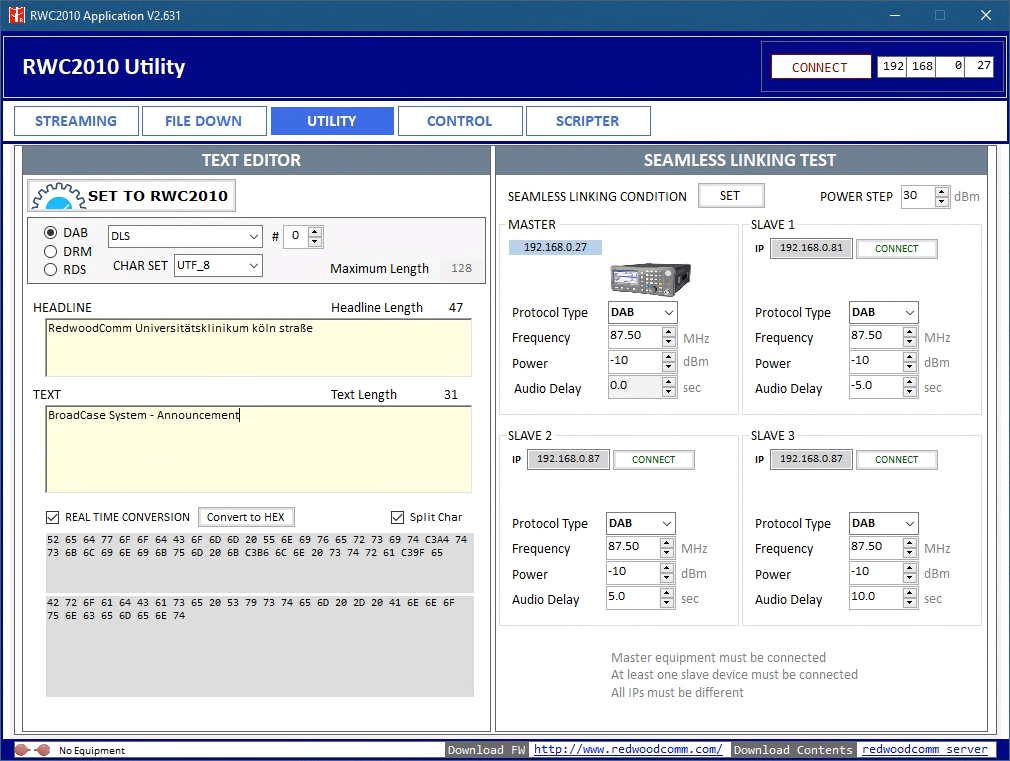1010x761 pixels.
Task: Open Slave 3 Protocol Type dropdown
Action: click(883, 523)
